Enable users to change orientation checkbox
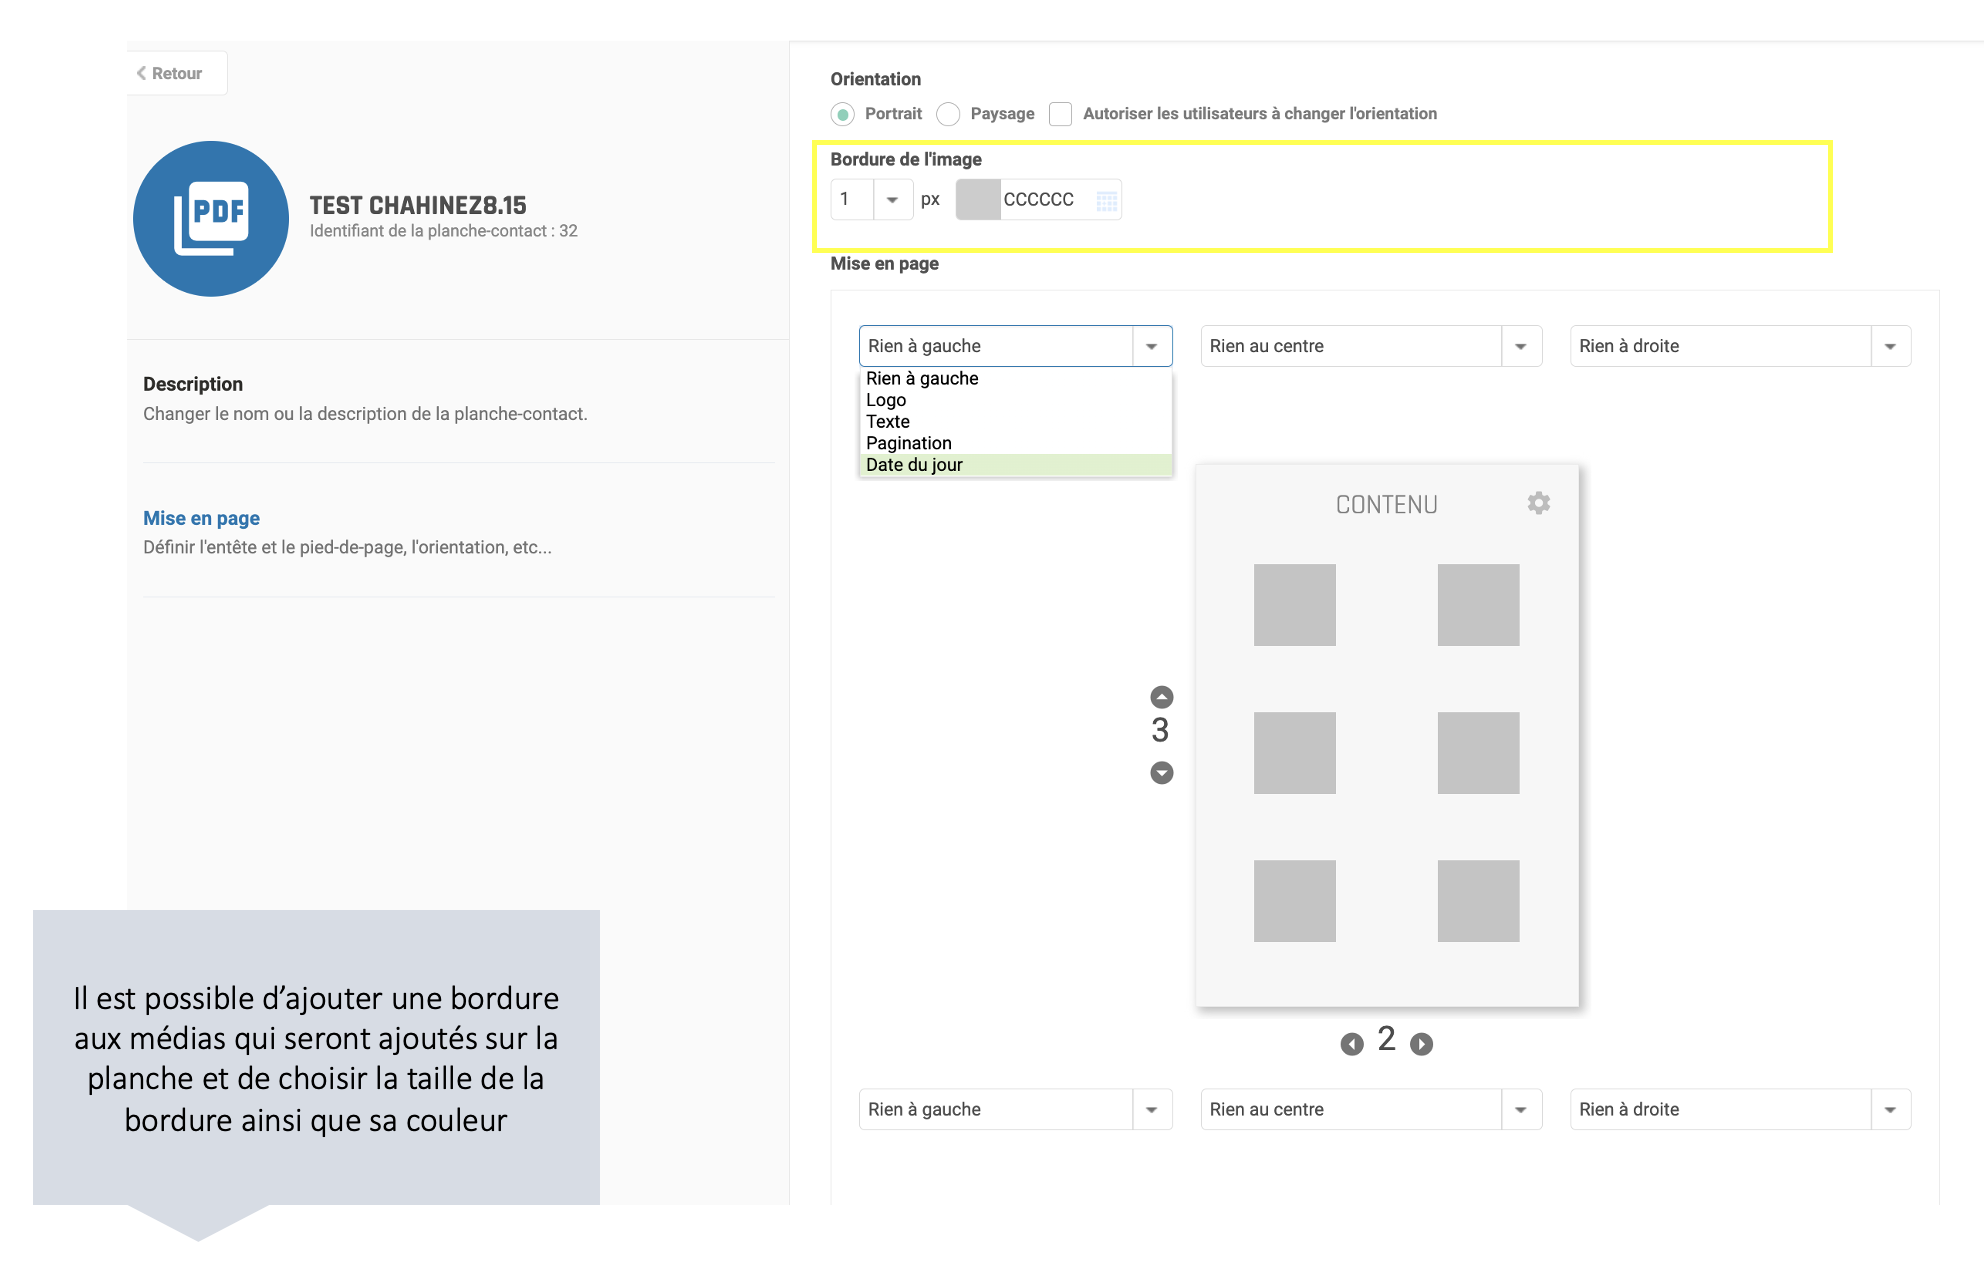 [x=1060, y=114]
